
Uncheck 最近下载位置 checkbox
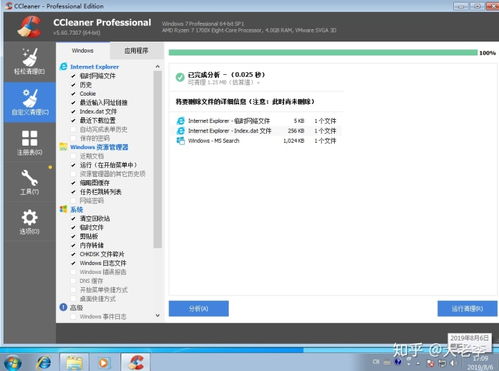(x=73, y=120)
